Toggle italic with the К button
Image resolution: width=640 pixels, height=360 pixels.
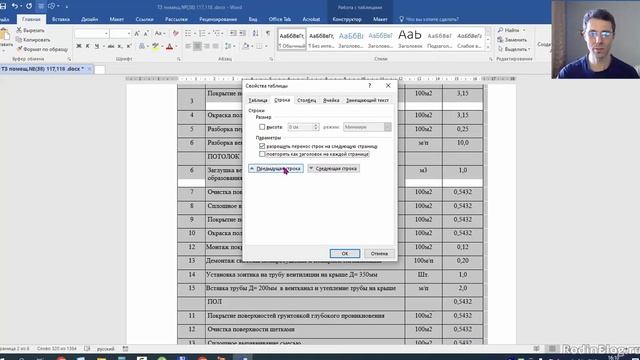87,46
